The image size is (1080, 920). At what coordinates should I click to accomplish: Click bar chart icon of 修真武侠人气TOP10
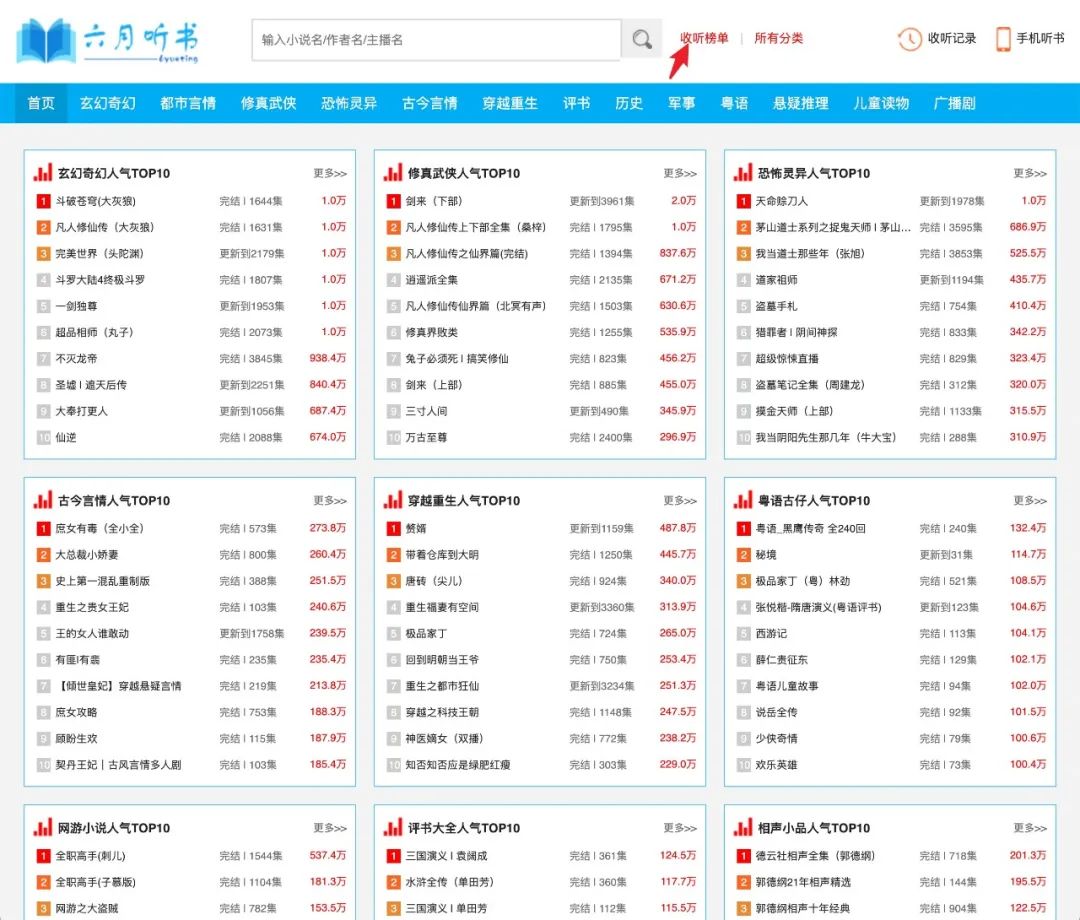[393, 173]
